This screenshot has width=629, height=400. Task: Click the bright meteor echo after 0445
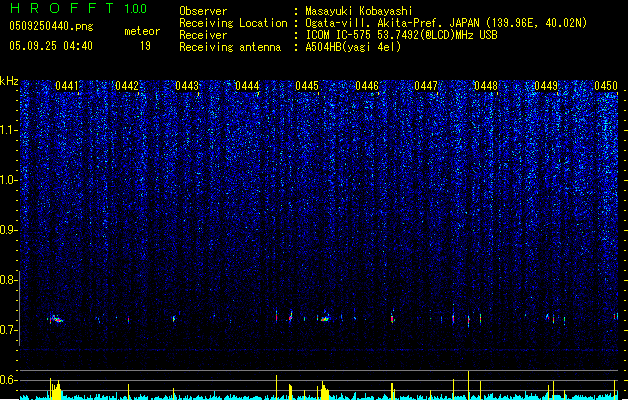tap(325, 319)
